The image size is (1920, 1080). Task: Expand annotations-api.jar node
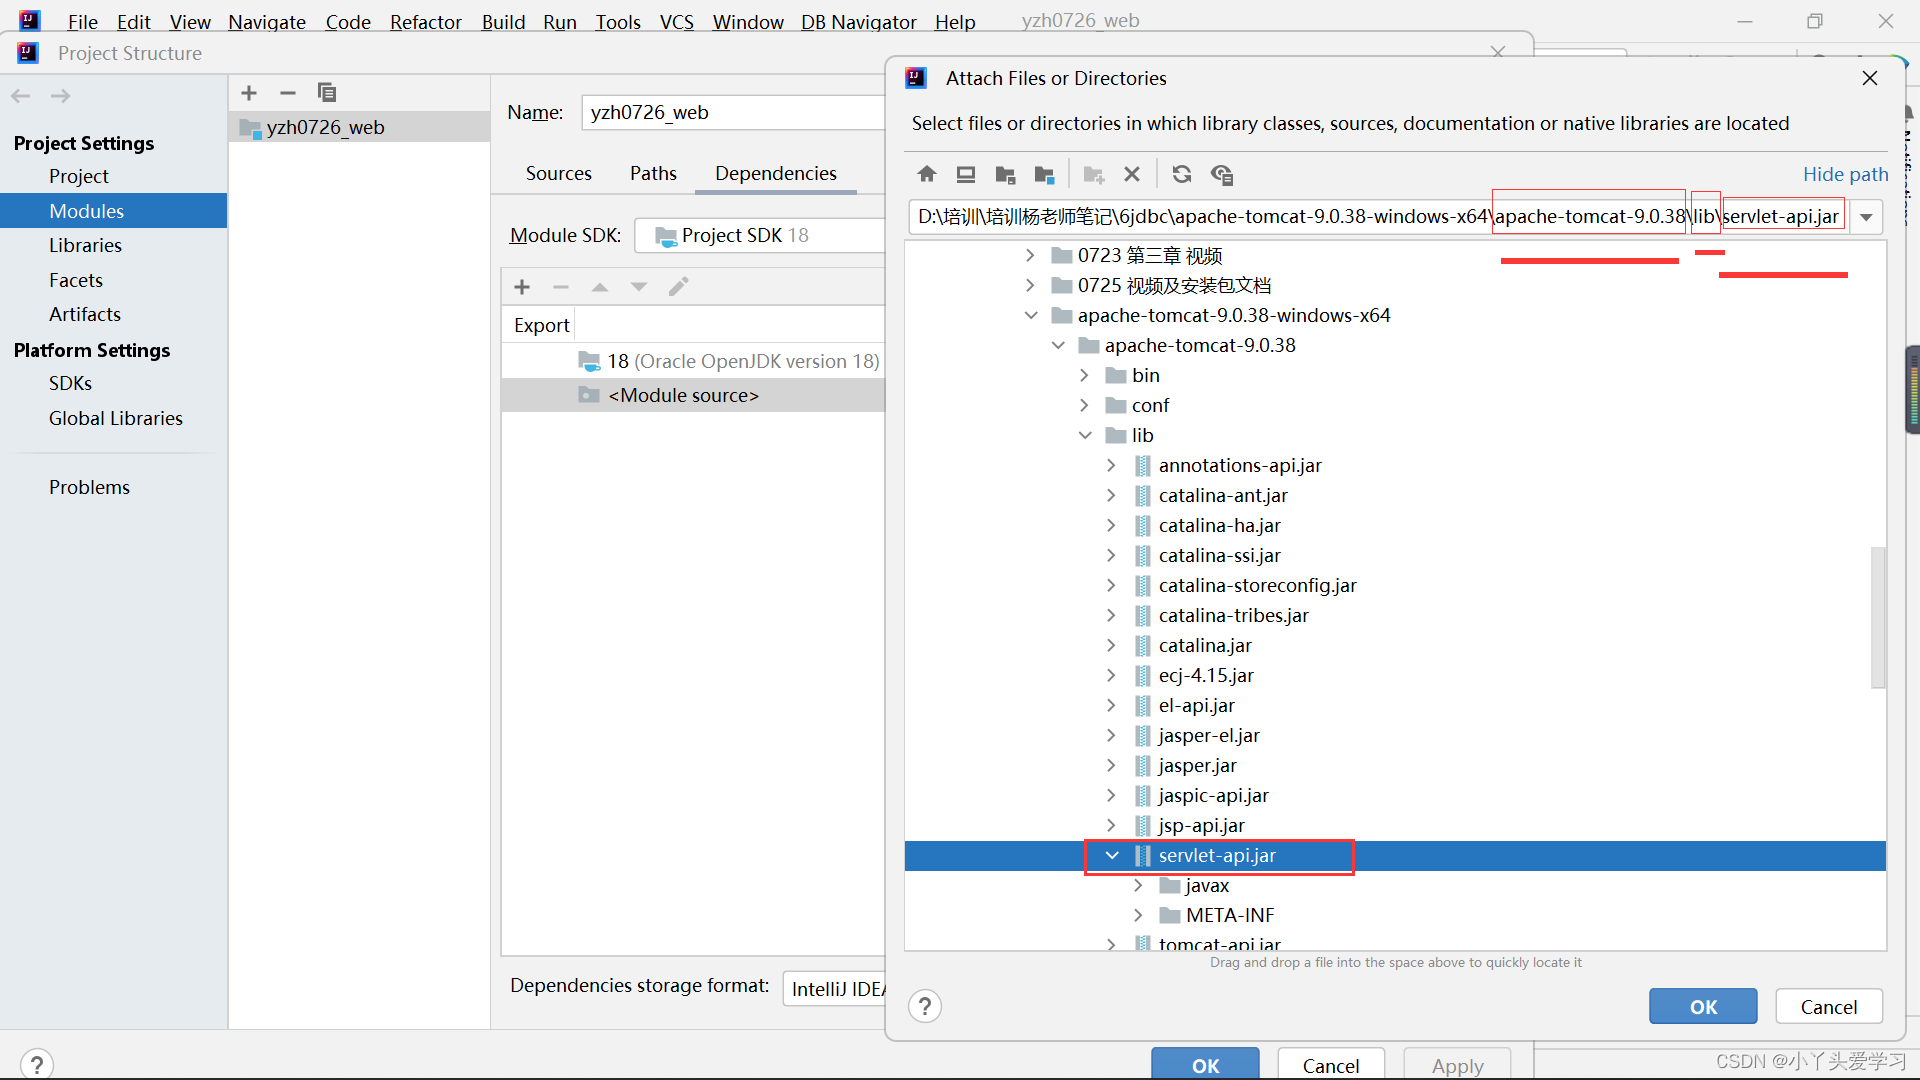coord(1112,465)
